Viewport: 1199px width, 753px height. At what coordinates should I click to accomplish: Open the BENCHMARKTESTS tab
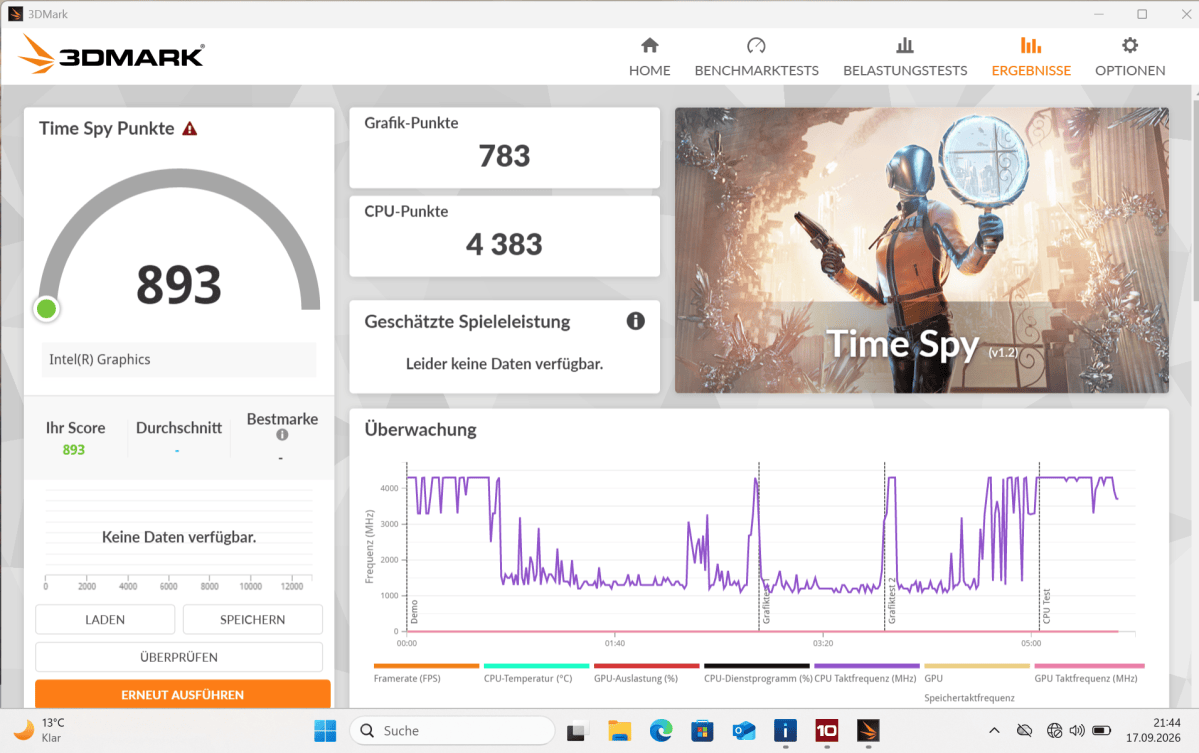(756, 57)
